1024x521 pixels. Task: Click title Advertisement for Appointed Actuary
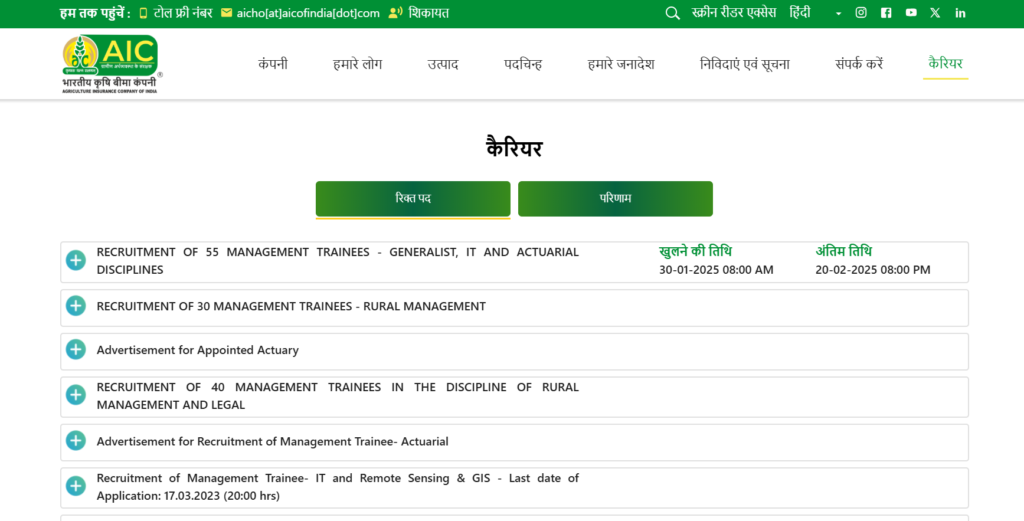[x=197, y=350]
